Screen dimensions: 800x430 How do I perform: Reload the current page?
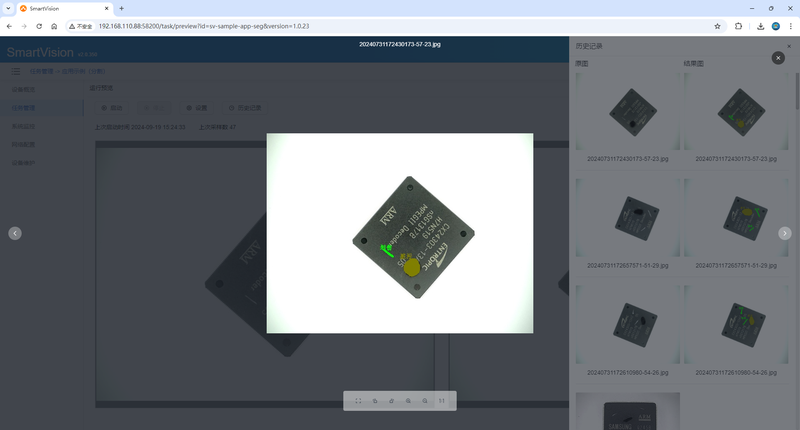[39, 26]
